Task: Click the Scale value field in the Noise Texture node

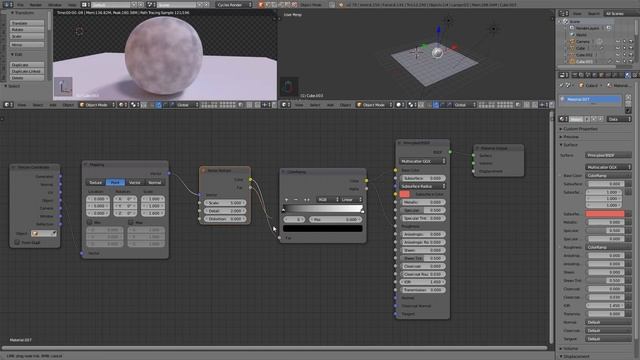Action: pos(225,203)
